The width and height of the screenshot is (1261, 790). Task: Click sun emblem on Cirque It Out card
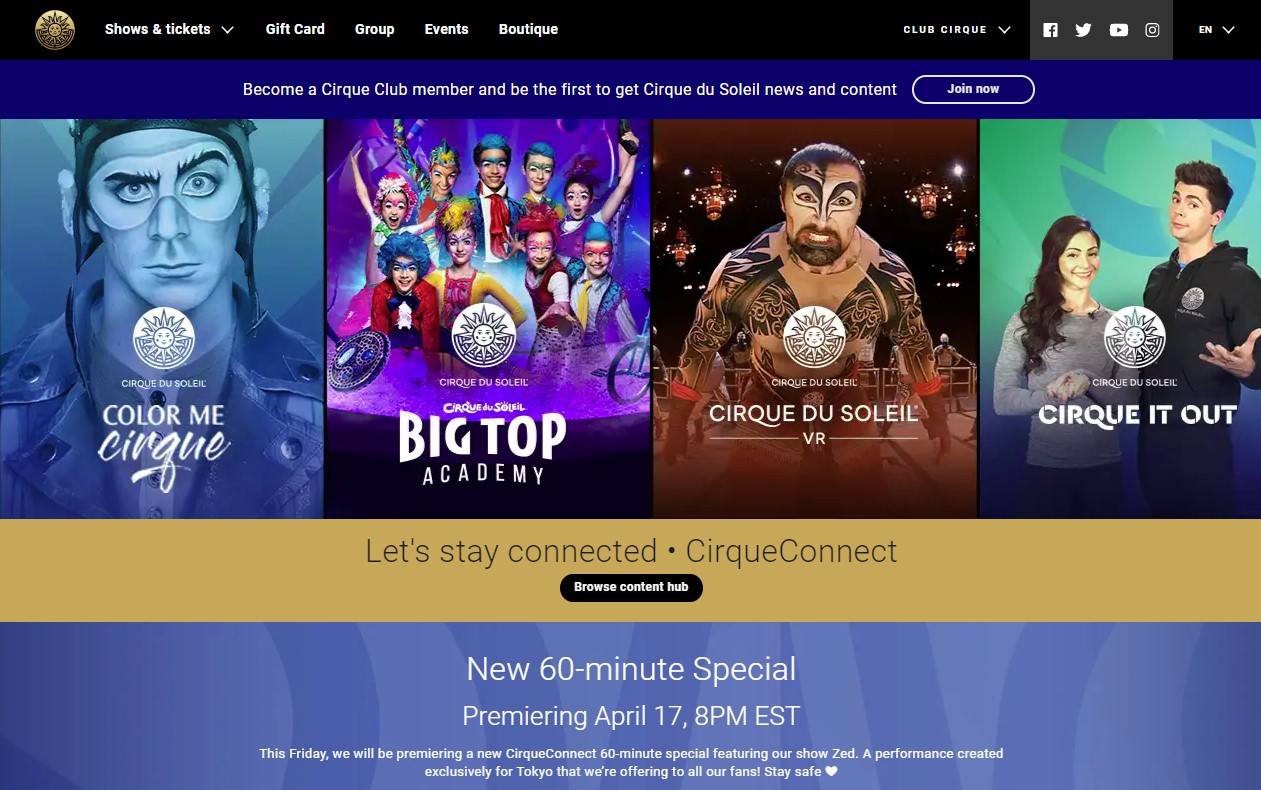pyautogui.click(x=1135, y=337)
